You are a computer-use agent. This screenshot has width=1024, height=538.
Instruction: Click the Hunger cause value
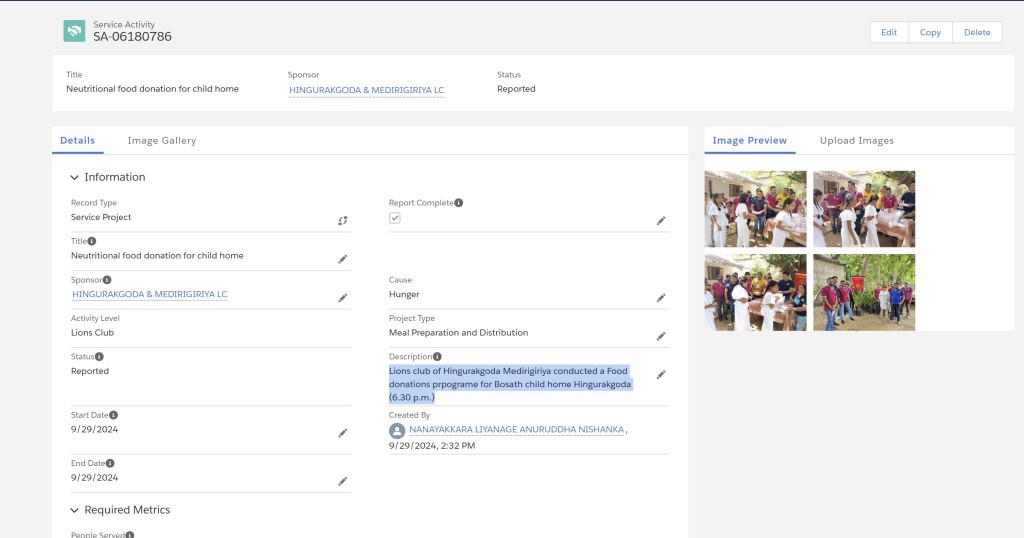tap(404, 294)
